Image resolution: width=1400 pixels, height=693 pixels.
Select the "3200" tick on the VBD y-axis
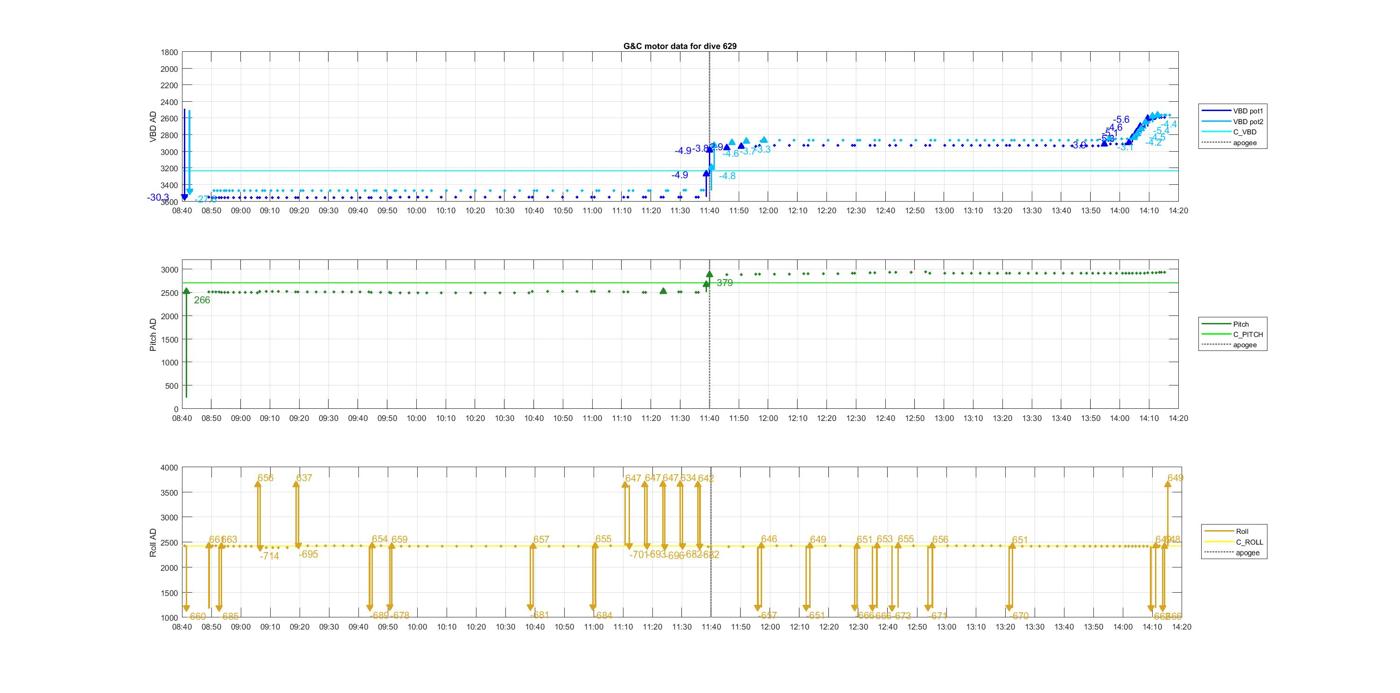169,169
